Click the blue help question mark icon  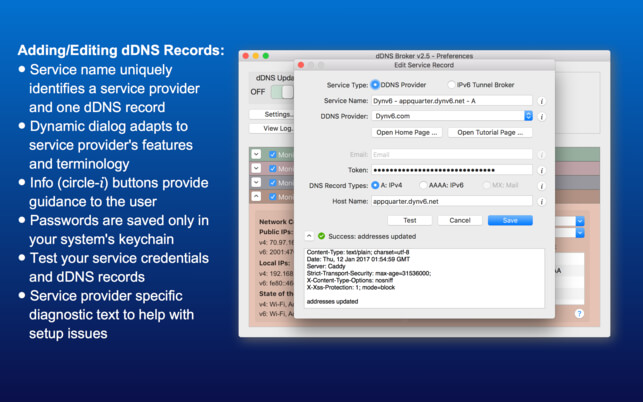(x=579, y=314)
